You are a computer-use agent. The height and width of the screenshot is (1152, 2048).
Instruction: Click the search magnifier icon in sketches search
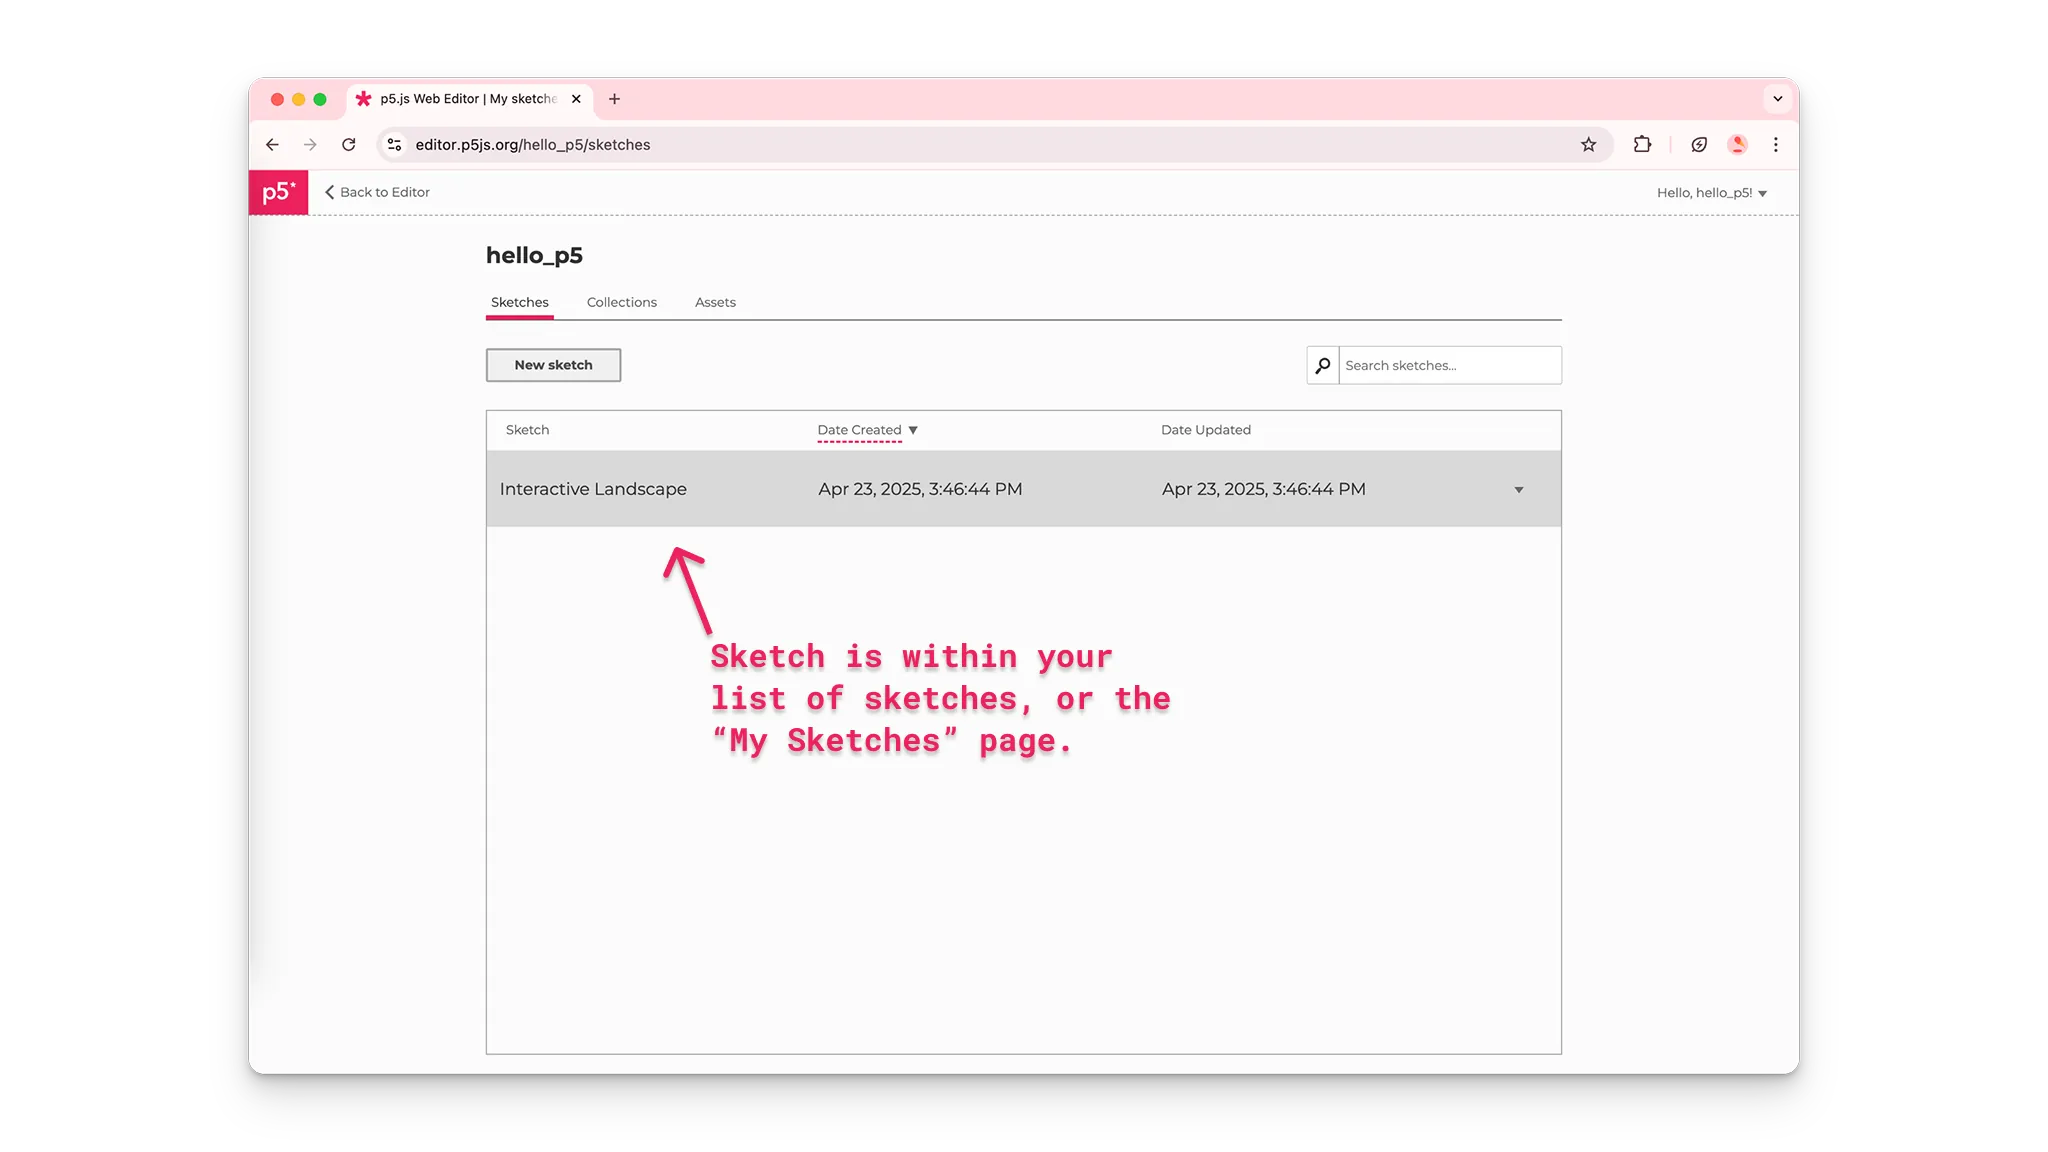click(x=1322, y=365)
